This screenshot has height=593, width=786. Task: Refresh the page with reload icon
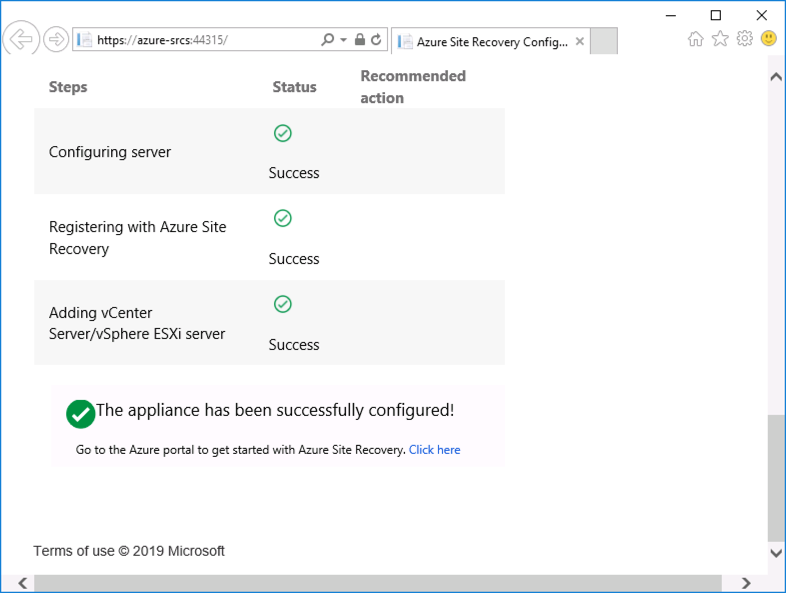pyautogui.click(x=376, y=39)
